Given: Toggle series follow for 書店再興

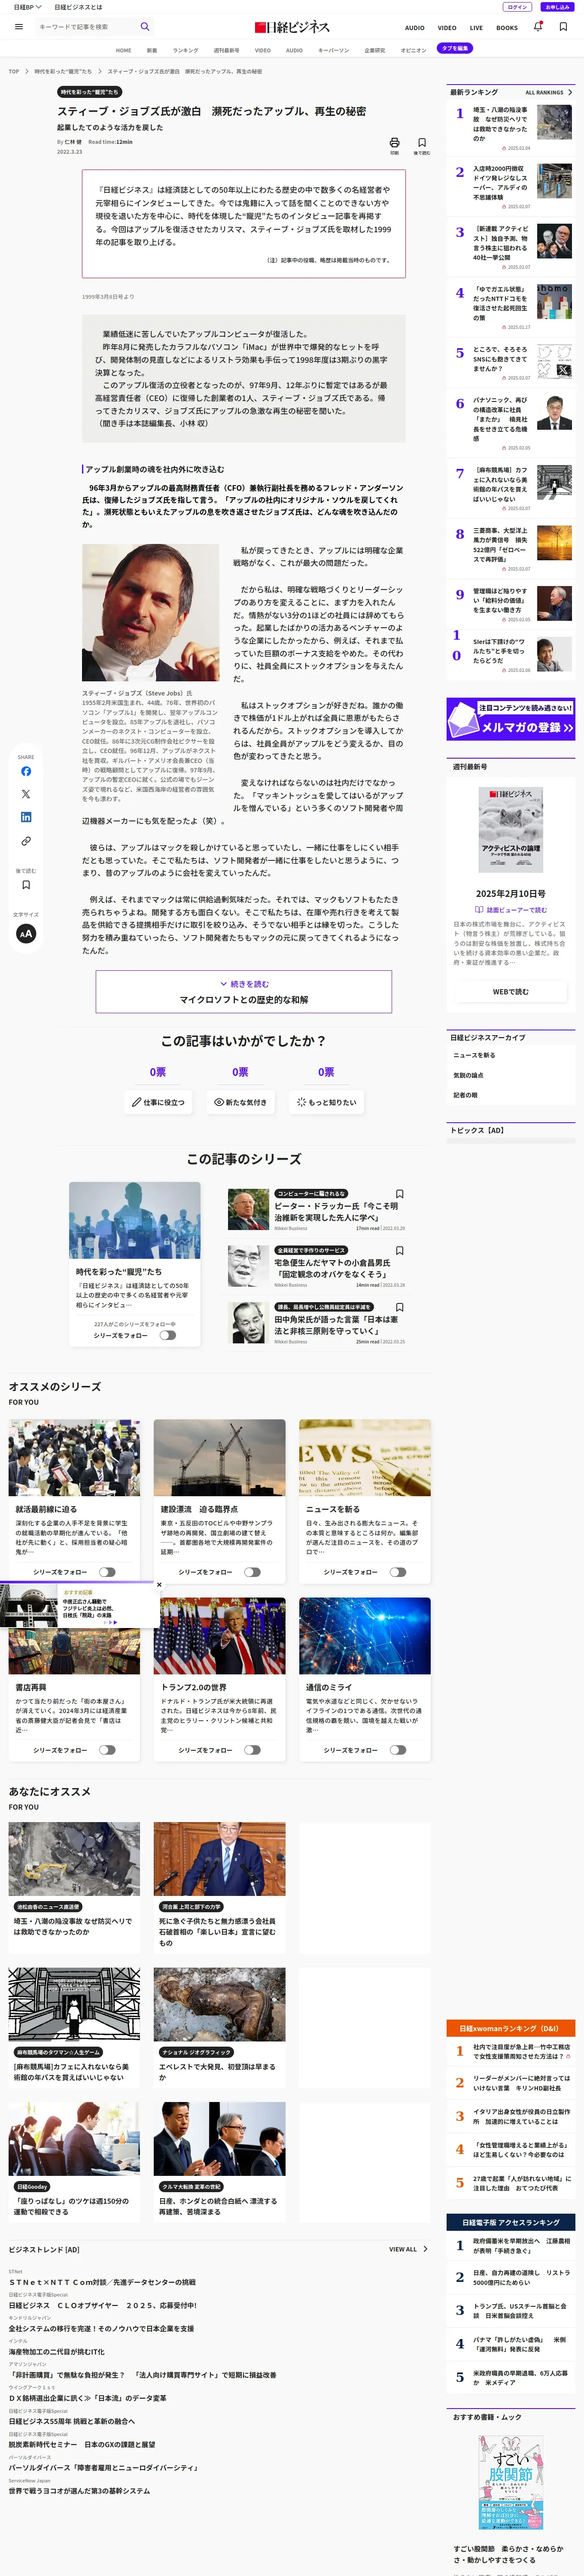Looking at the screenshot, I should click(x=107, y=1750).
